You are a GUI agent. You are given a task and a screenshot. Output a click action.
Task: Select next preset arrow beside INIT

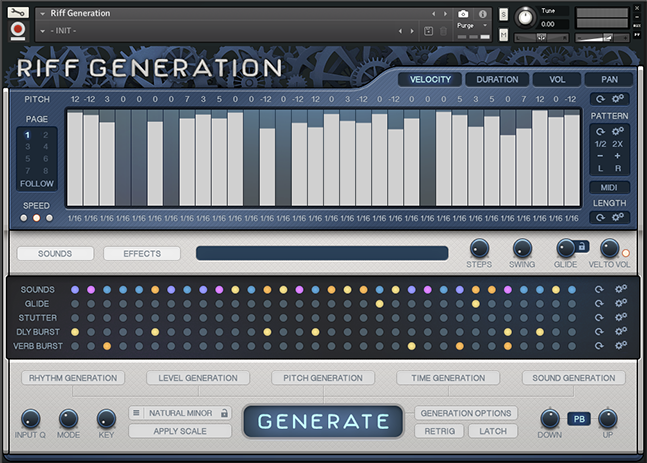coord(412,31)
